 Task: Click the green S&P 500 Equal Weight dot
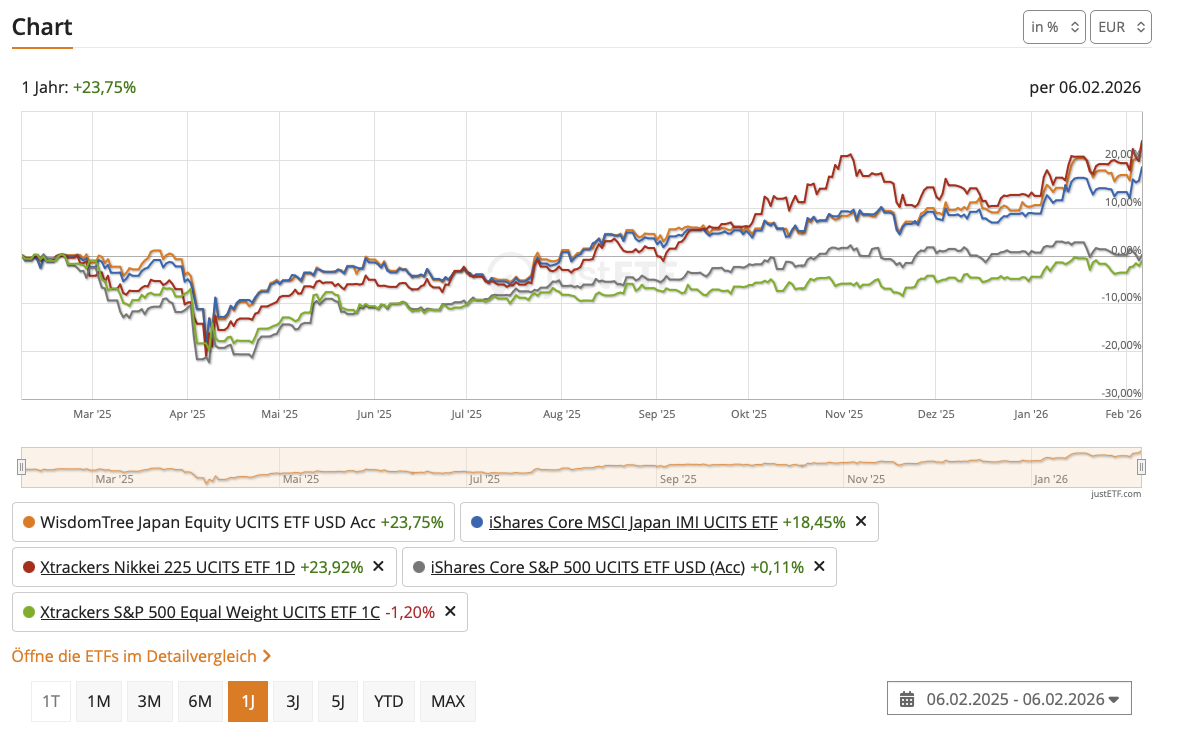(29, 612)
